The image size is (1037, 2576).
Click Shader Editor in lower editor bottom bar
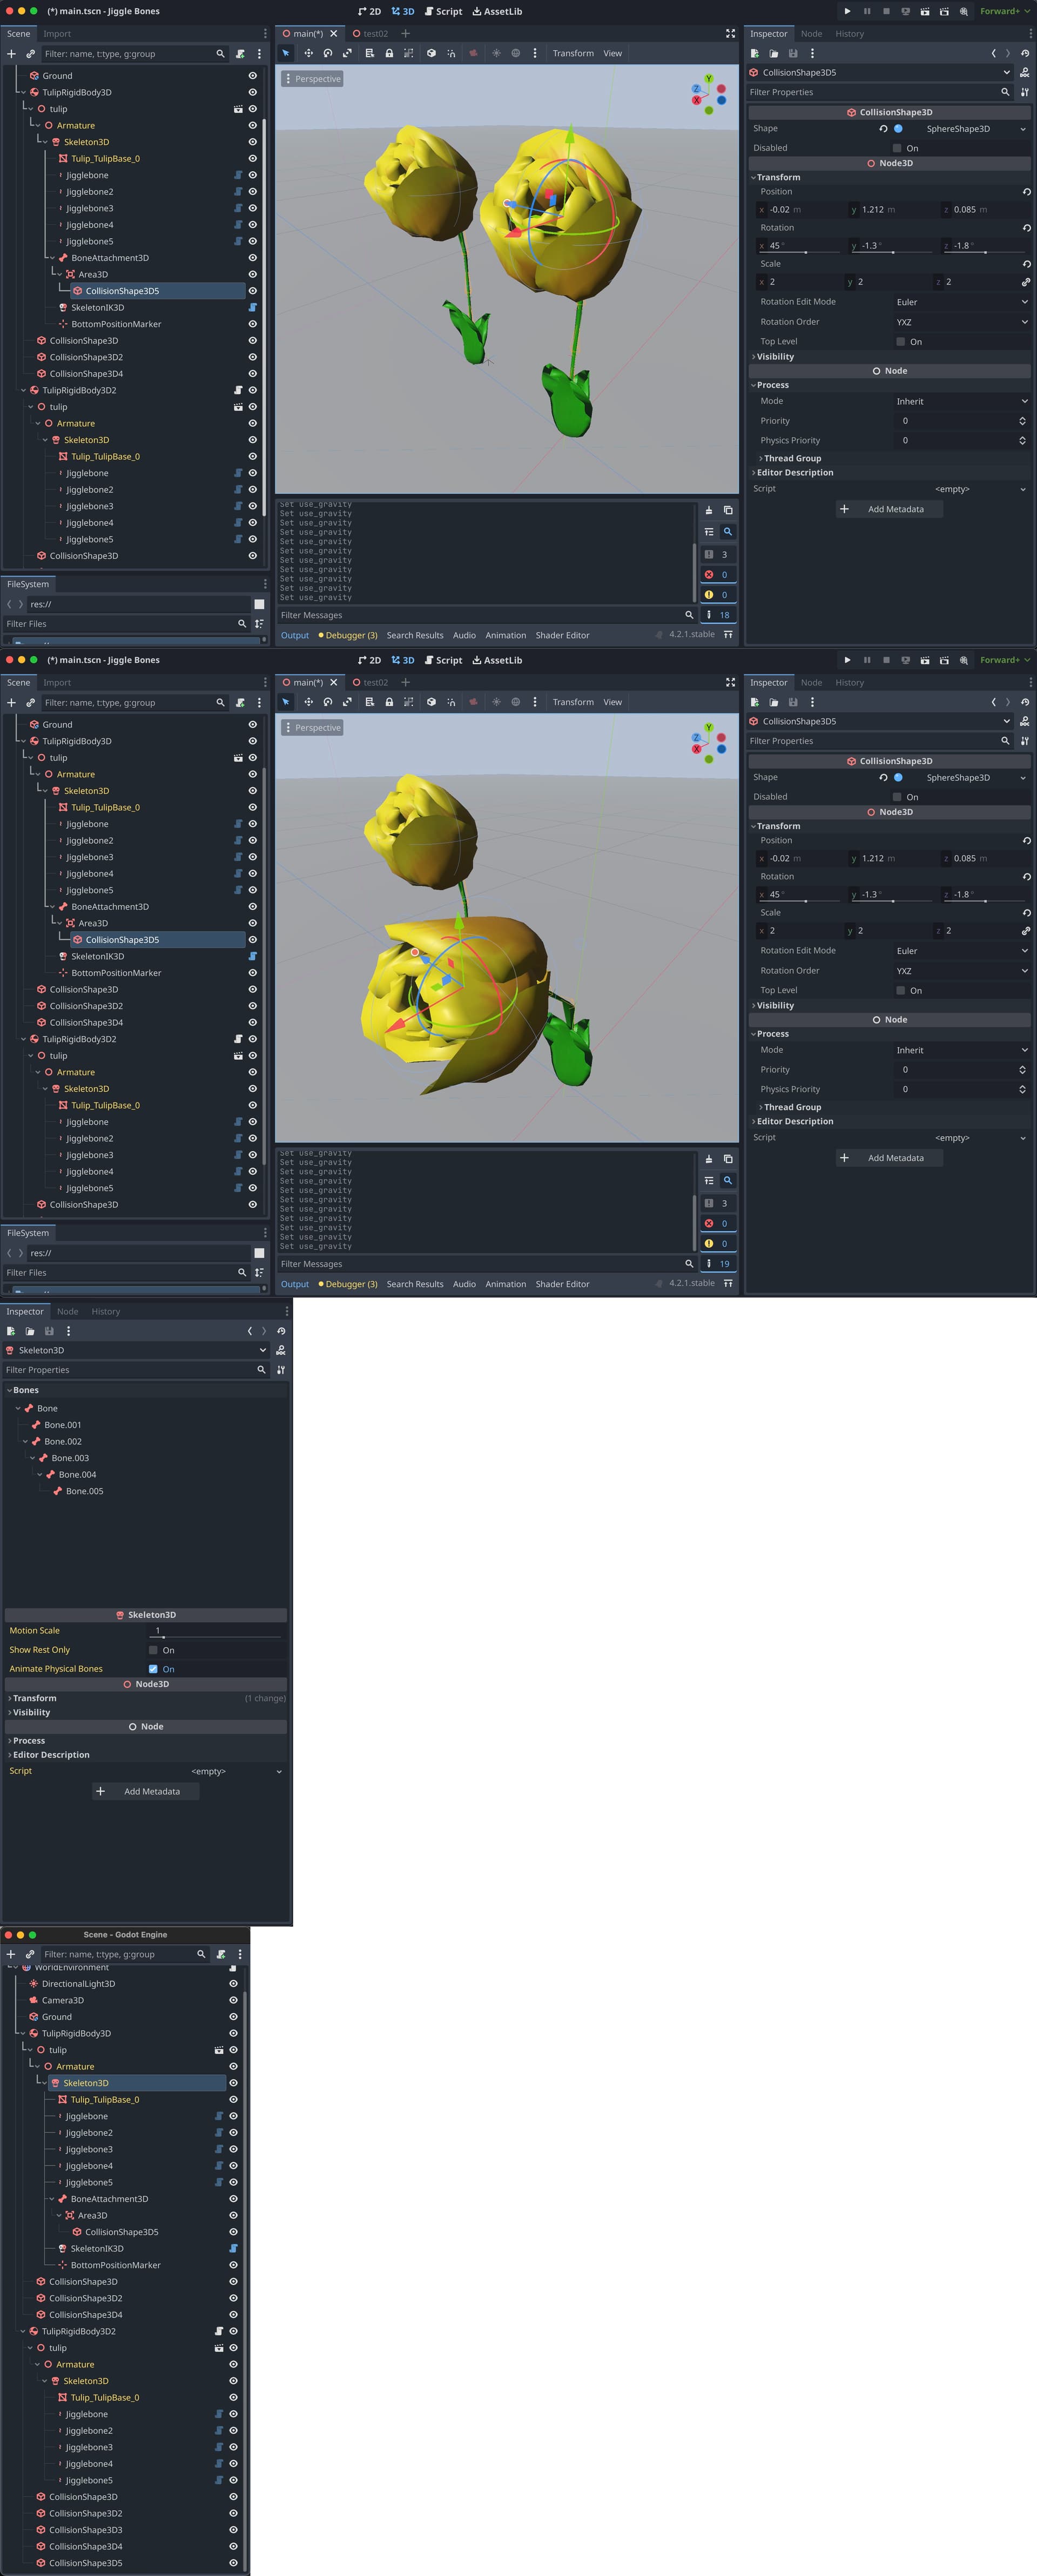coord(562,1284)
